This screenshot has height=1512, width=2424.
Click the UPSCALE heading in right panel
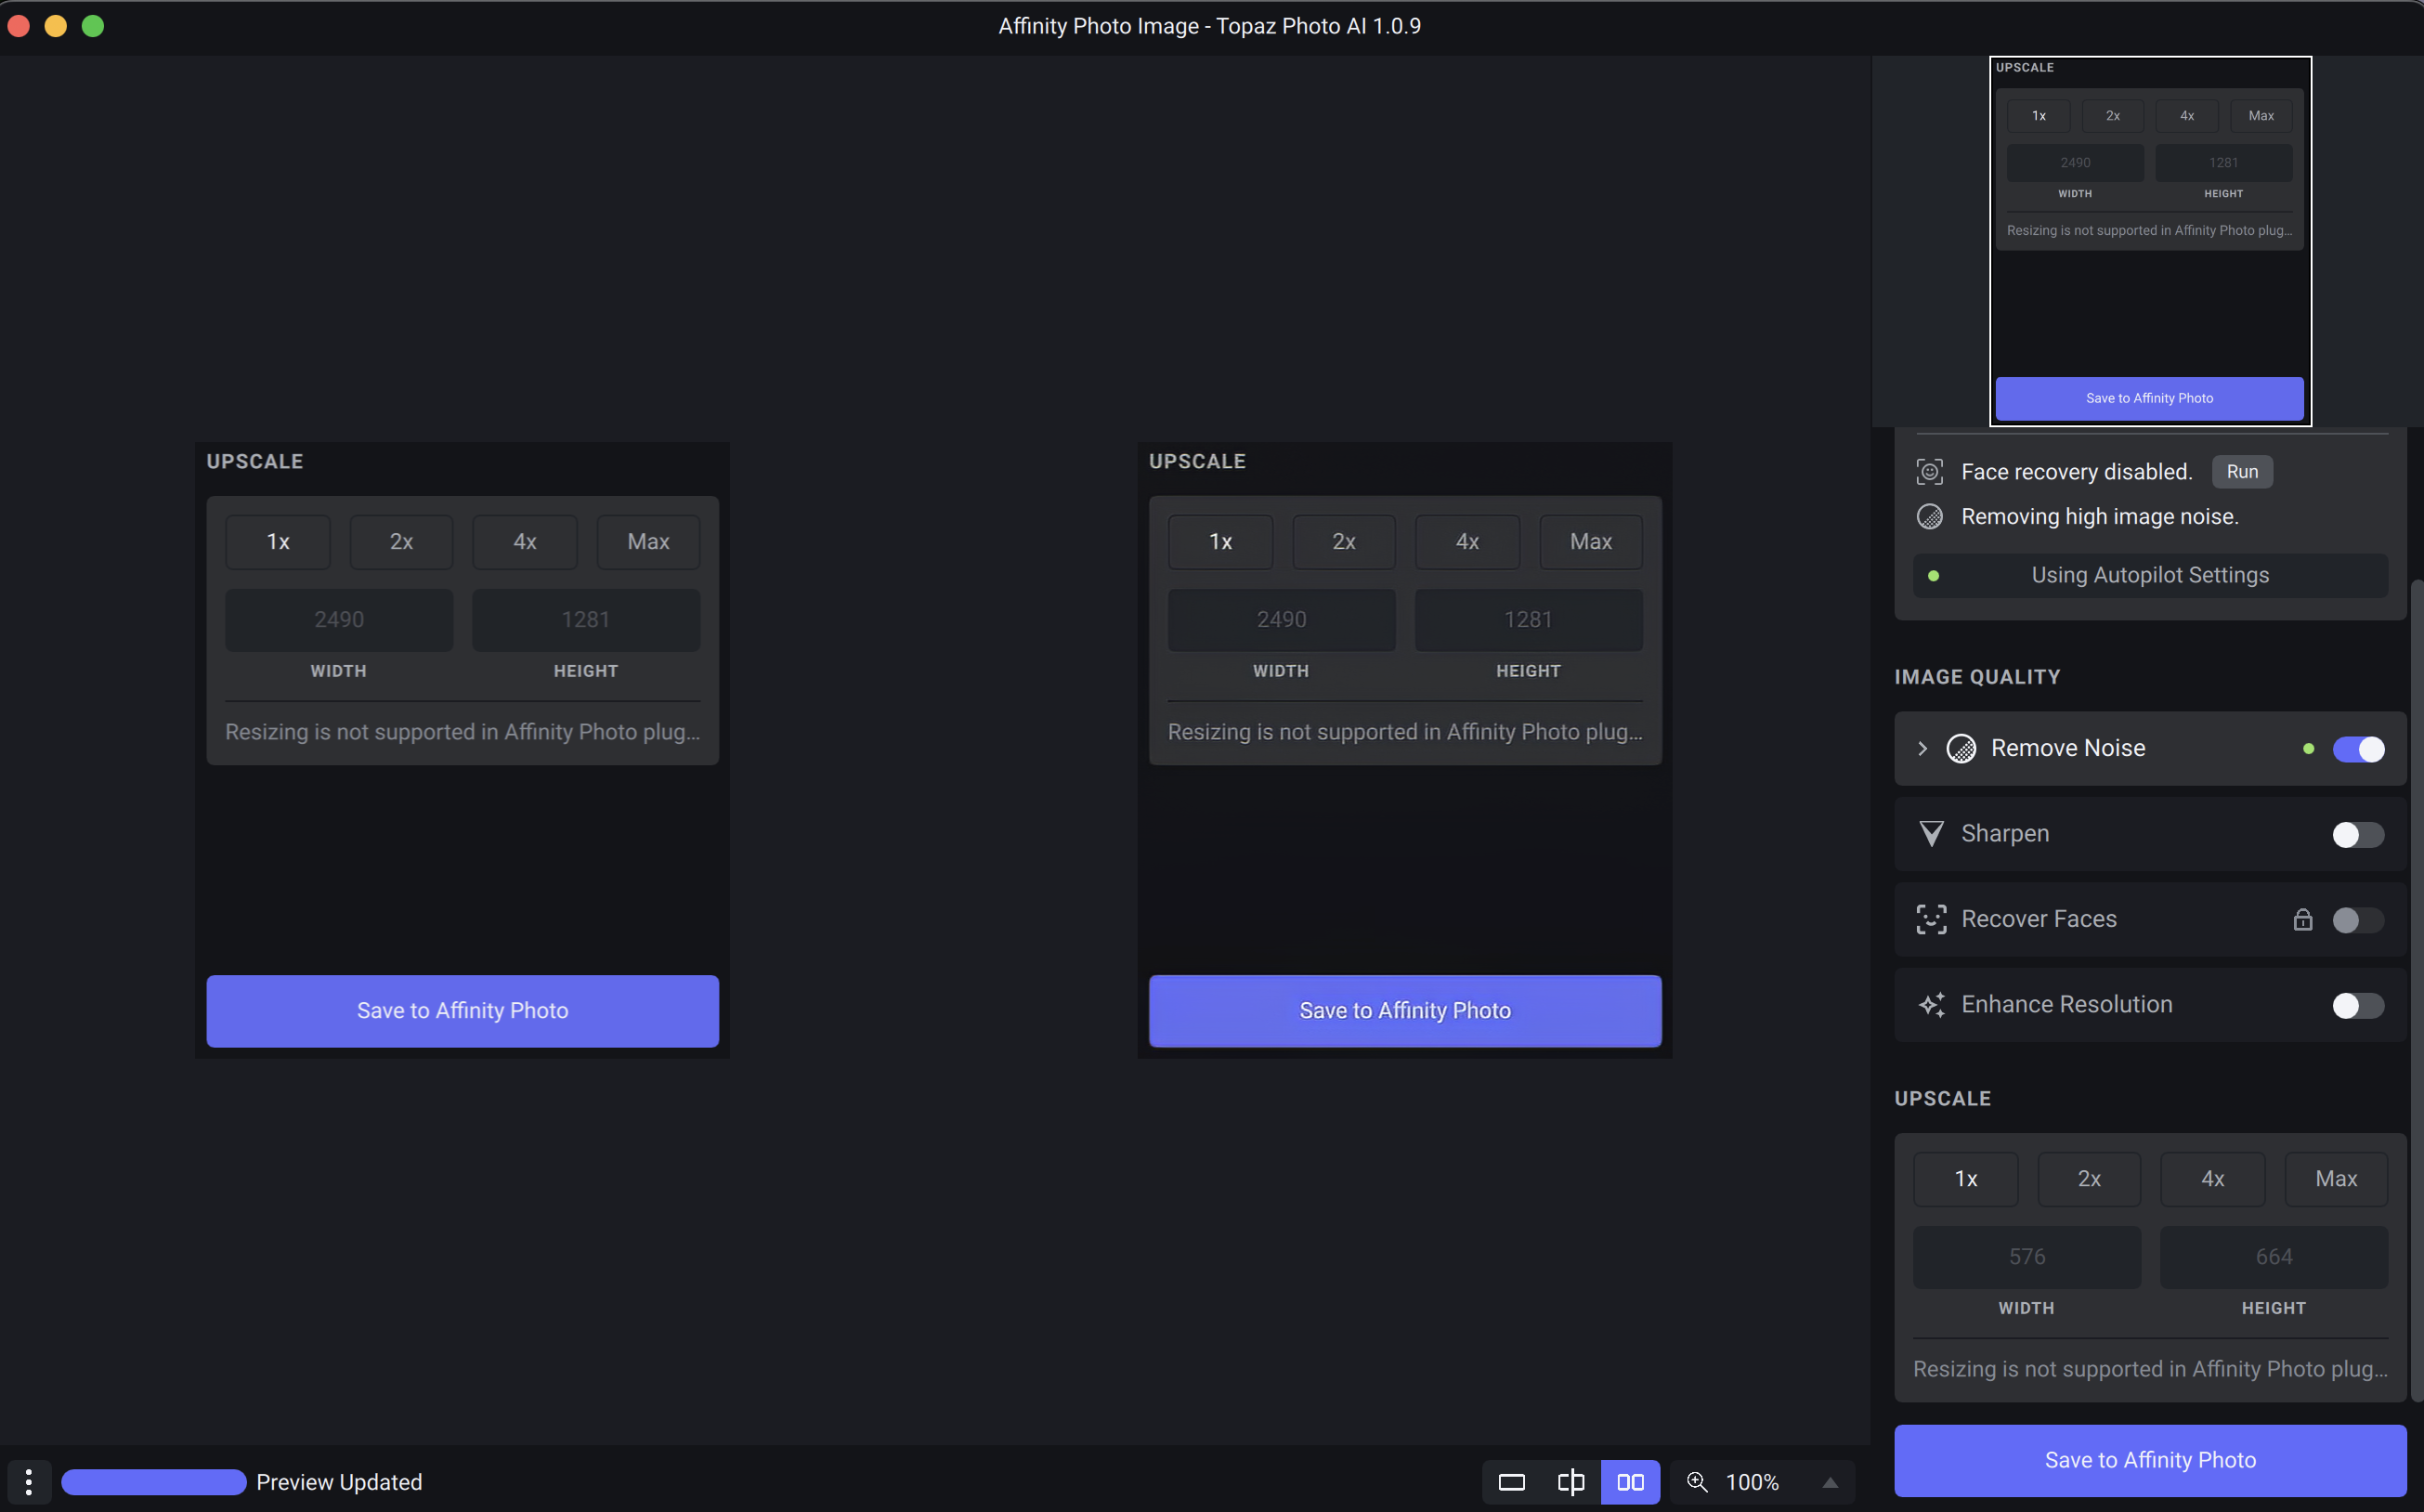1942,1098
